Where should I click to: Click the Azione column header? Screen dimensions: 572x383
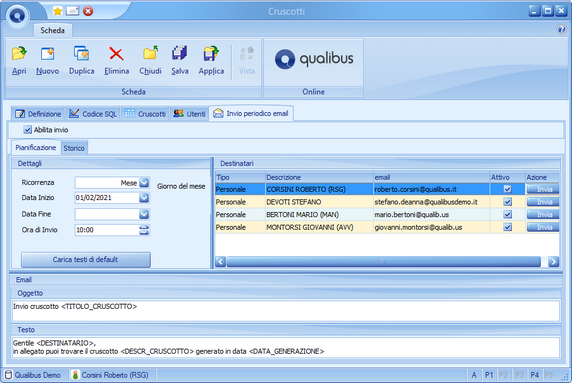(x=542, y=177)
